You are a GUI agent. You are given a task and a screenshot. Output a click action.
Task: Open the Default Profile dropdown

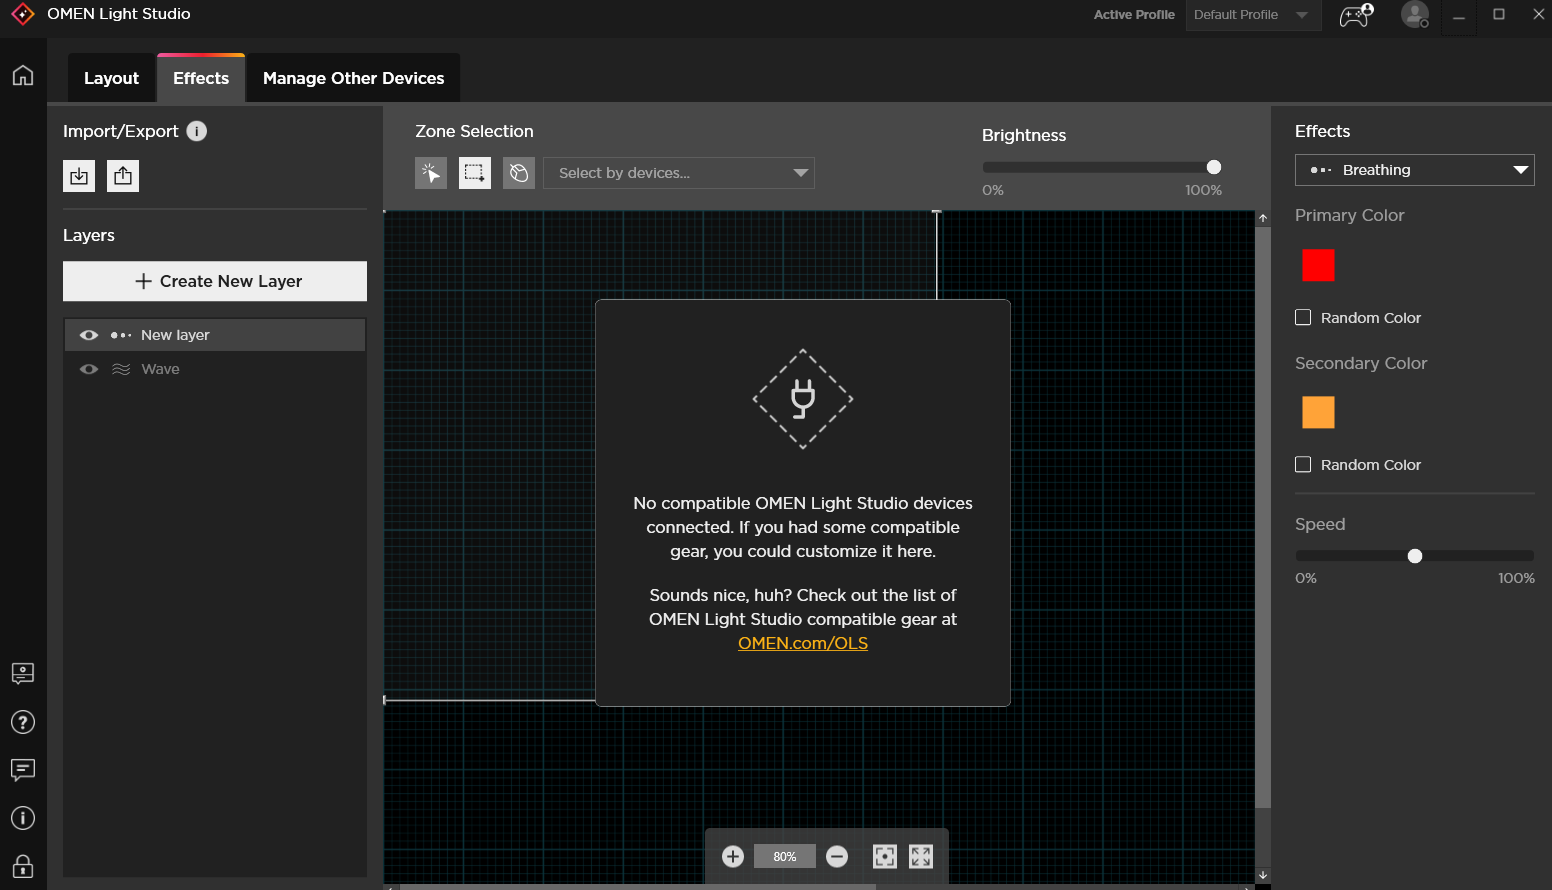coord(1253,15)
